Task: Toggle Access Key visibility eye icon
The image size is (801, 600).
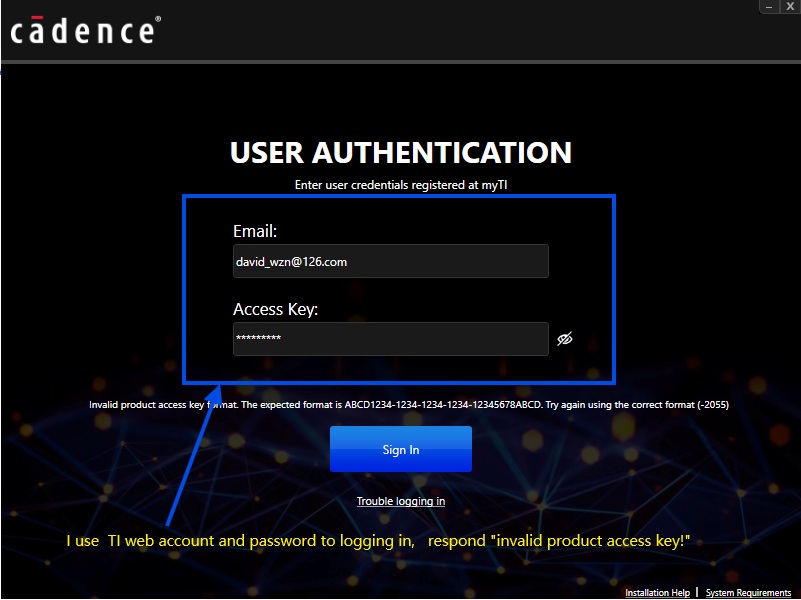Action: point(565,339)
